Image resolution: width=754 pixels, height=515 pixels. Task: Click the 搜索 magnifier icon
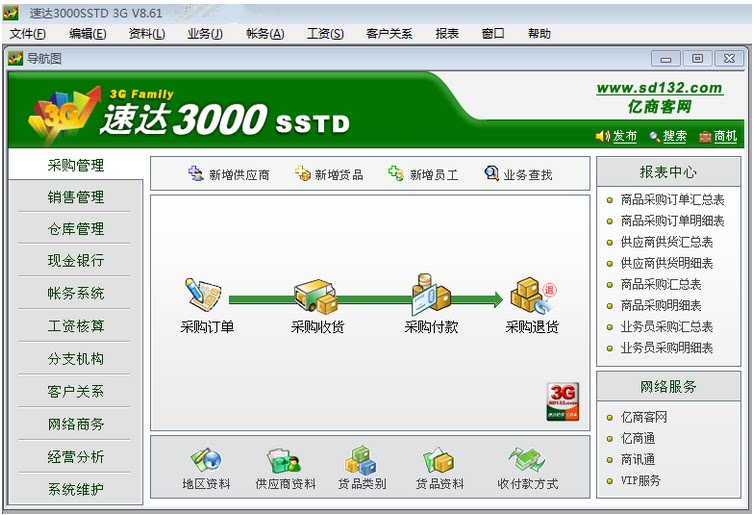coord(654,137)
